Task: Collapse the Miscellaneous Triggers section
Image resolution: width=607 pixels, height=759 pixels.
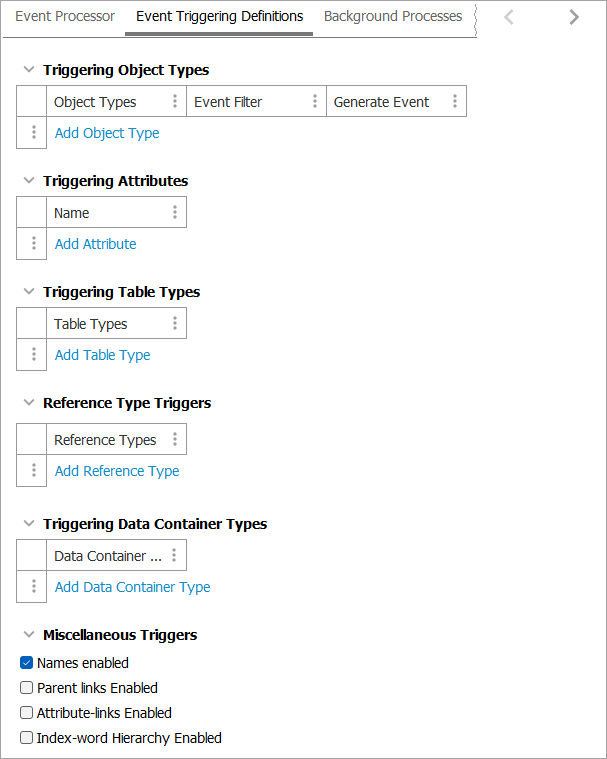Action: tap(28, 635)
